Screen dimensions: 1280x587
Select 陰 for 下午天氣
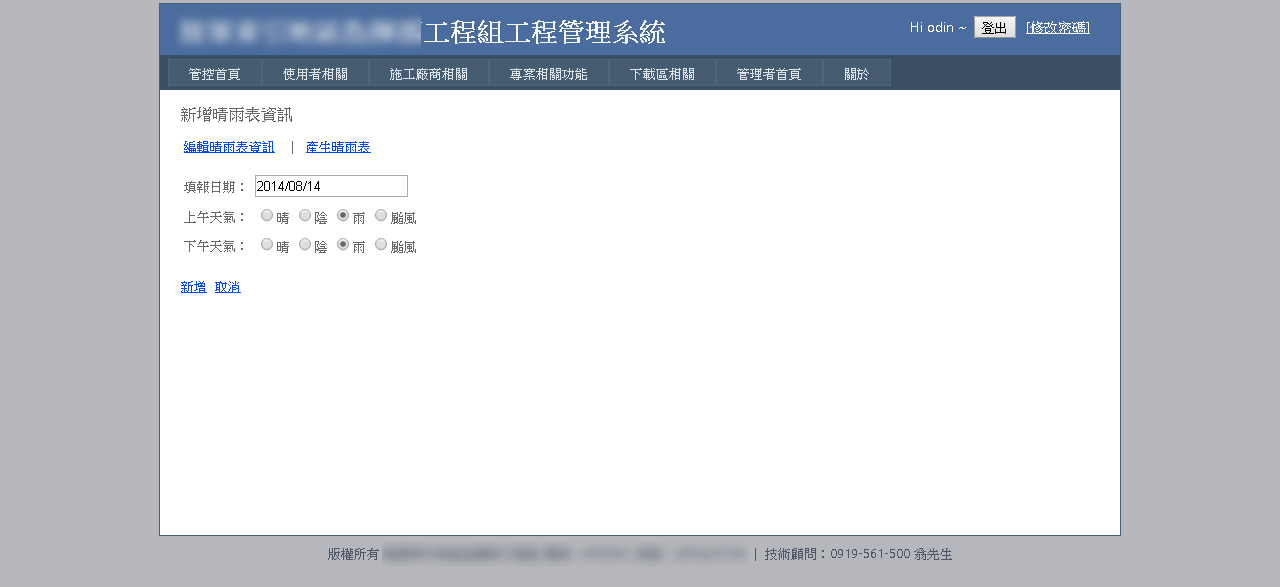[x=305, y=244]
